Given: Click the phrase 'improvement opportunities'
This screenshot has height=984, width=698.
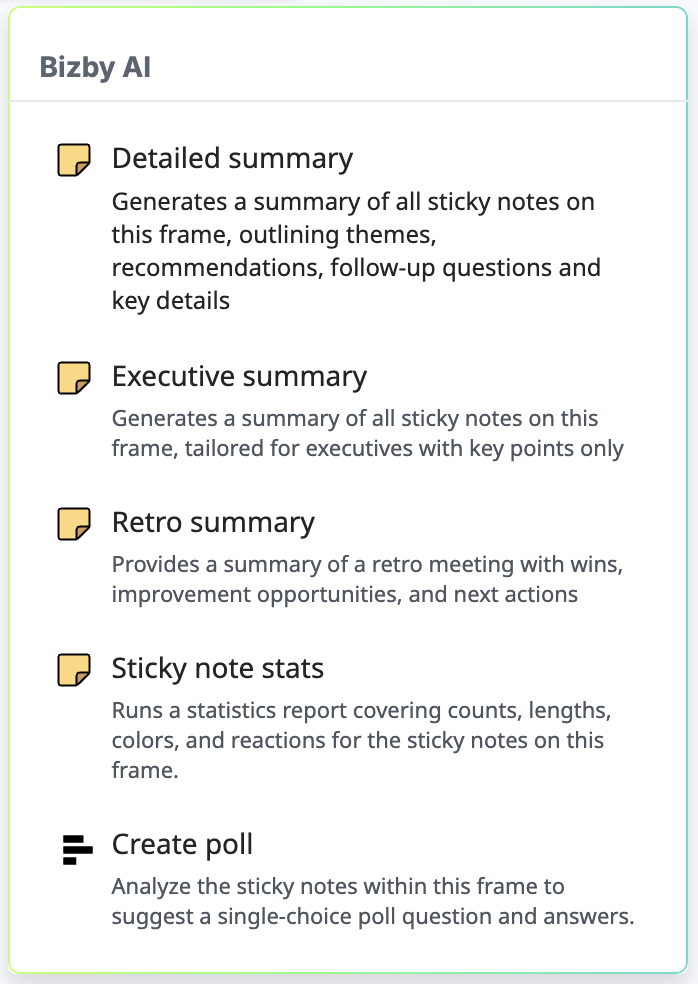Looking at the screenshot, I should pyautogui.click(x=257, y=595).
